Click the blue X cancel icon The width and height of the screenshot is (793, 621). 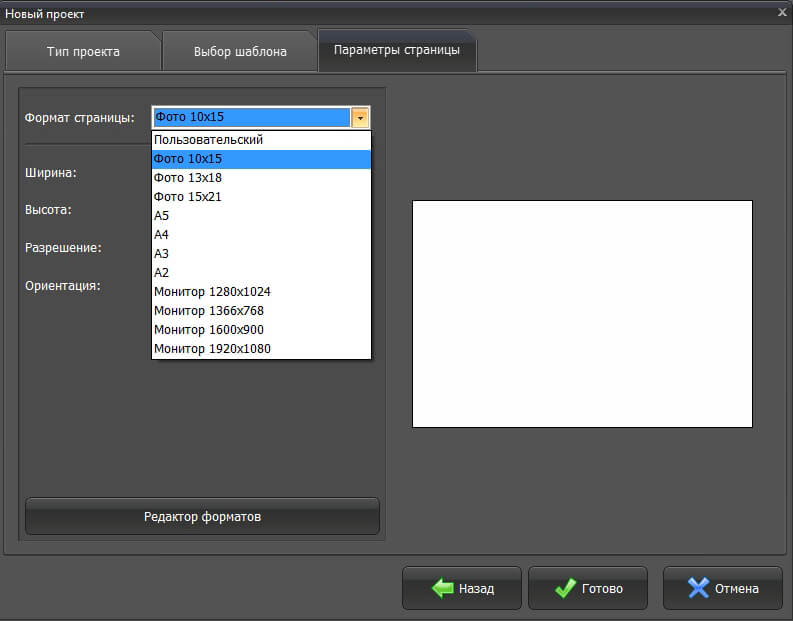tap(698, 588)
